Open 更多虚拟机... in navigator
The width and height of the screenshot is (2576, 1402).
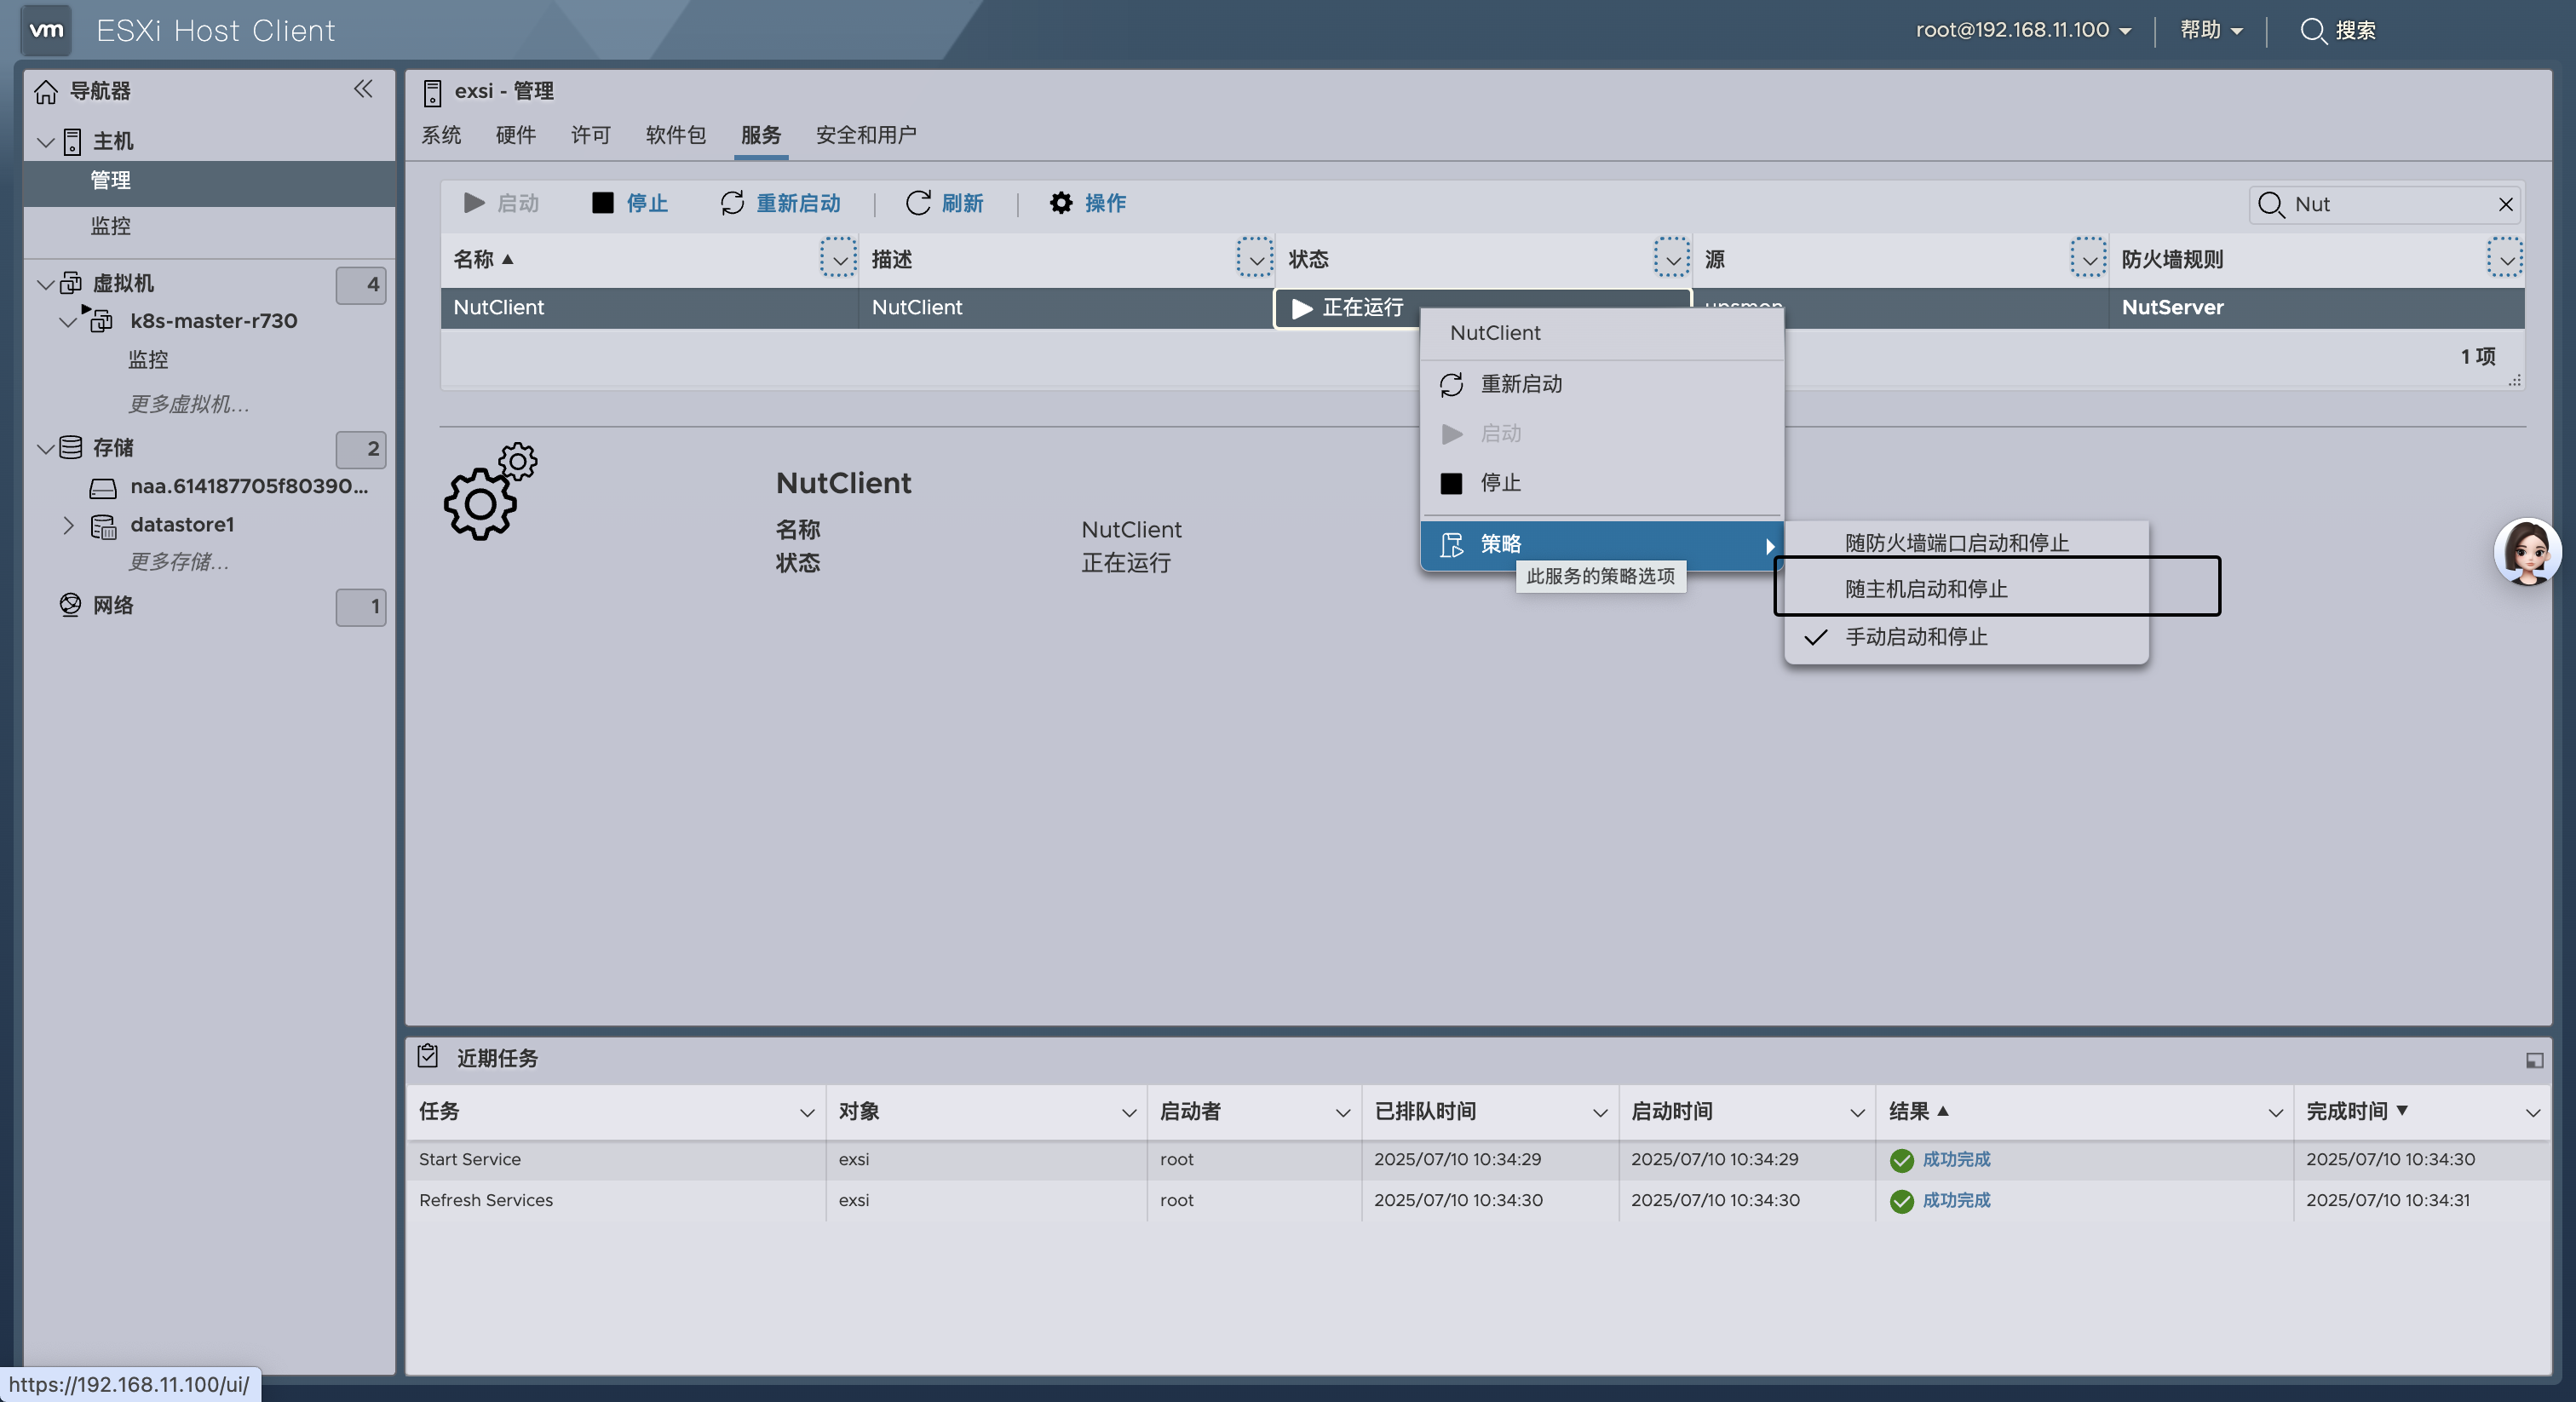click(189, 404)
